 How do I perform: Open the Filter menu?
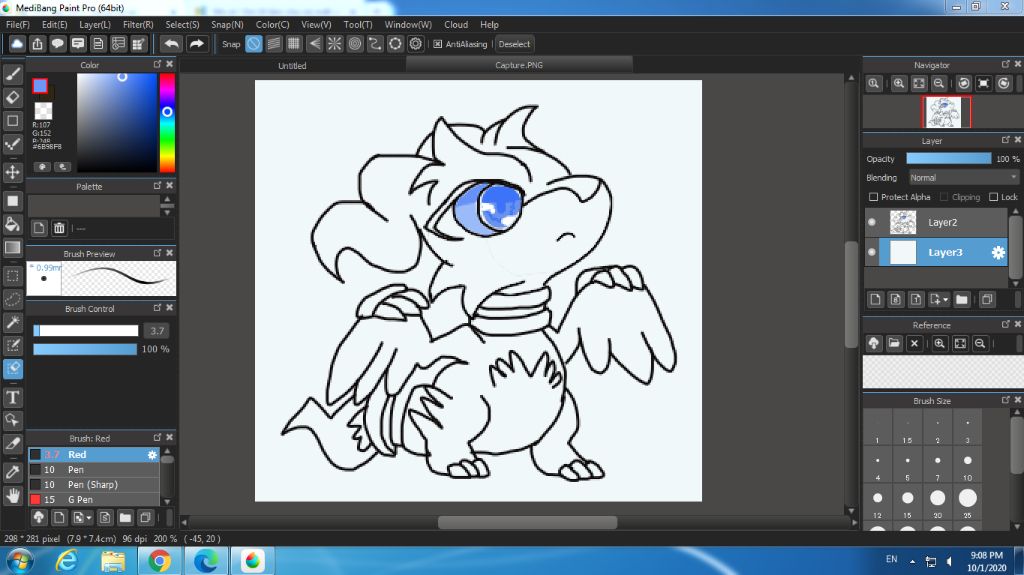tap(138, 24)
